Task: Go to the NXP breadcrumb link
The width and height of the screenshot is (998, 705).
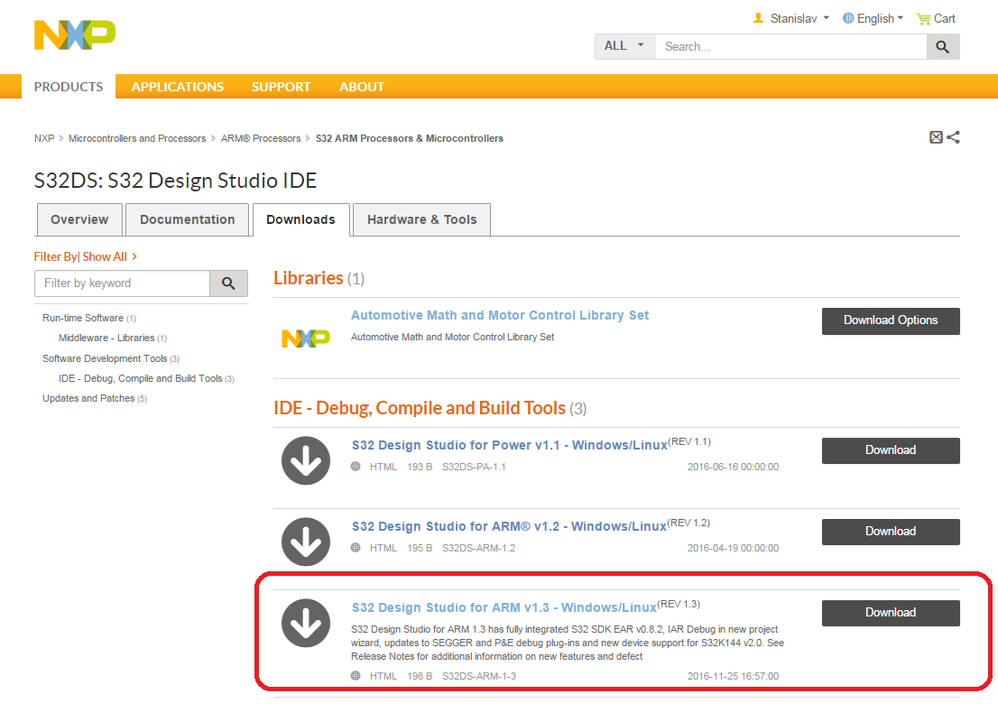Action: pyautogui.click(x=44, y=138)
